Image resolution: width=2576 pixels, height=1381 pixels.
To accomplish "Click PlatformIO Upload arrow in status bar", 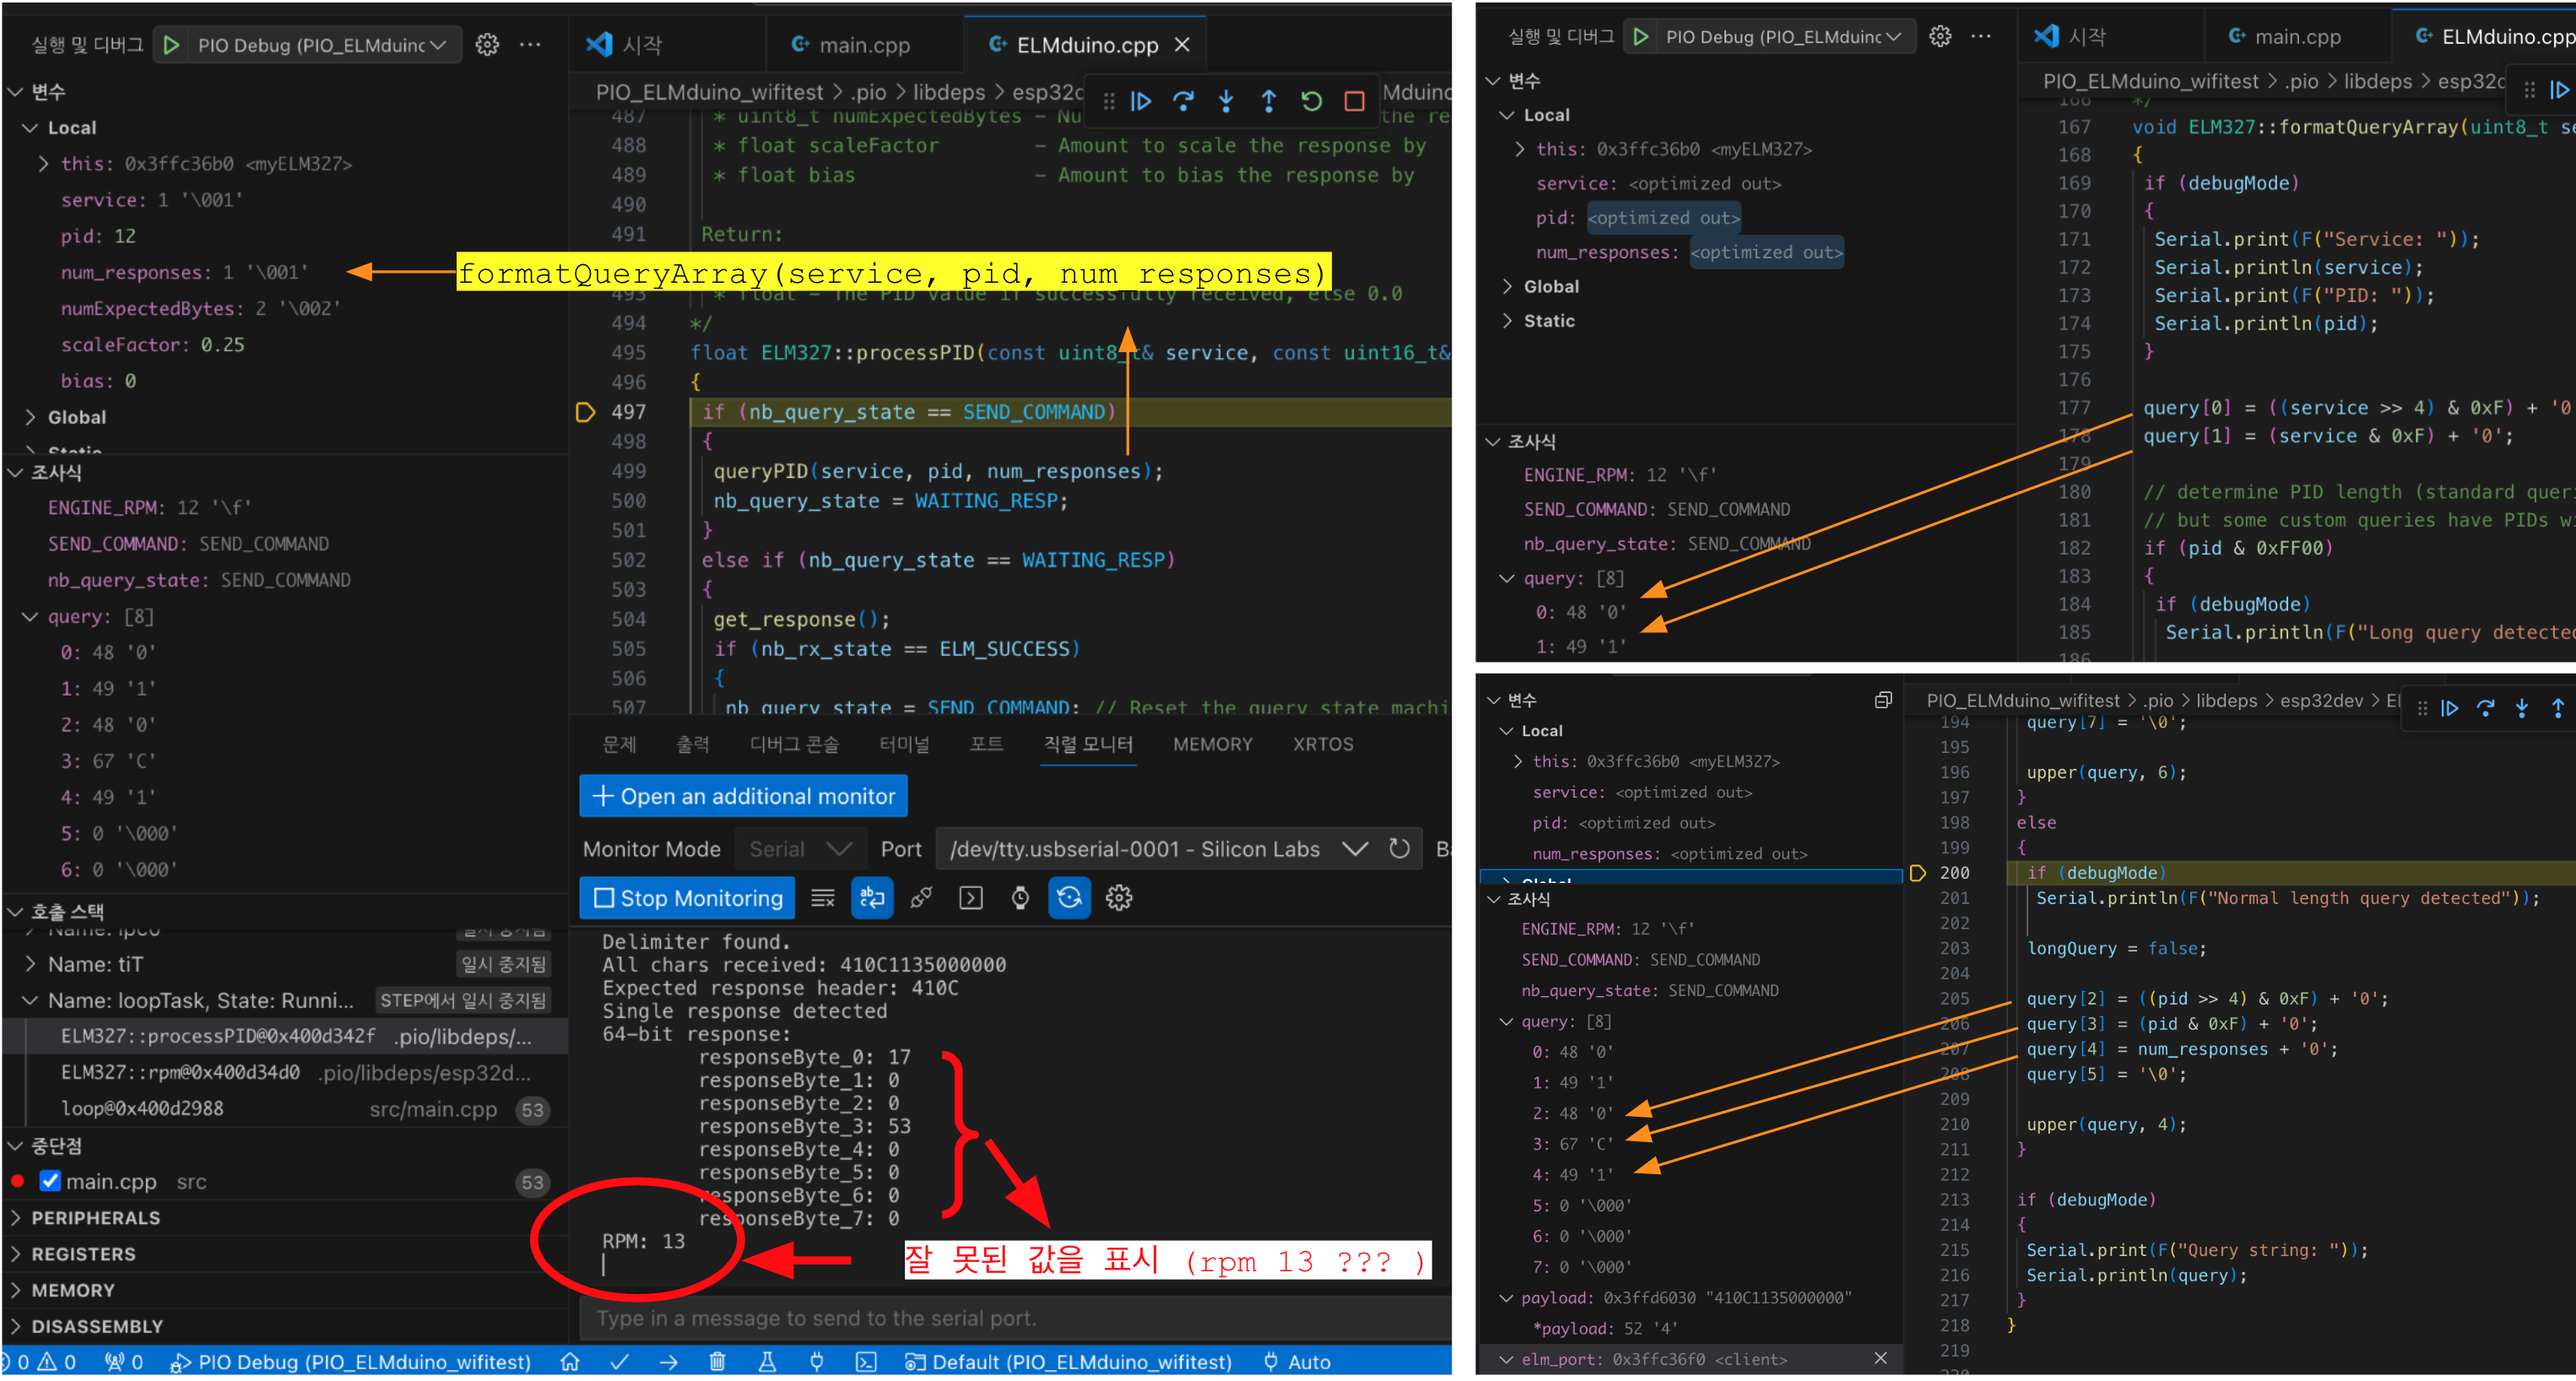I will click(x=668, y=1362).
